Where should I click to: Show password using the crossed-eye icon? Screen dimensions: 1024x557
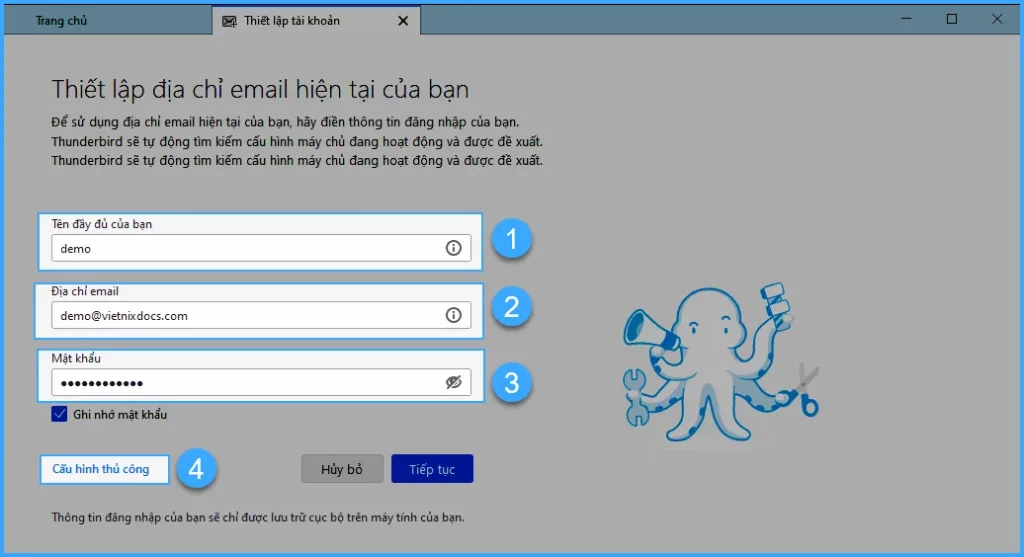click(x=453, y=382)
